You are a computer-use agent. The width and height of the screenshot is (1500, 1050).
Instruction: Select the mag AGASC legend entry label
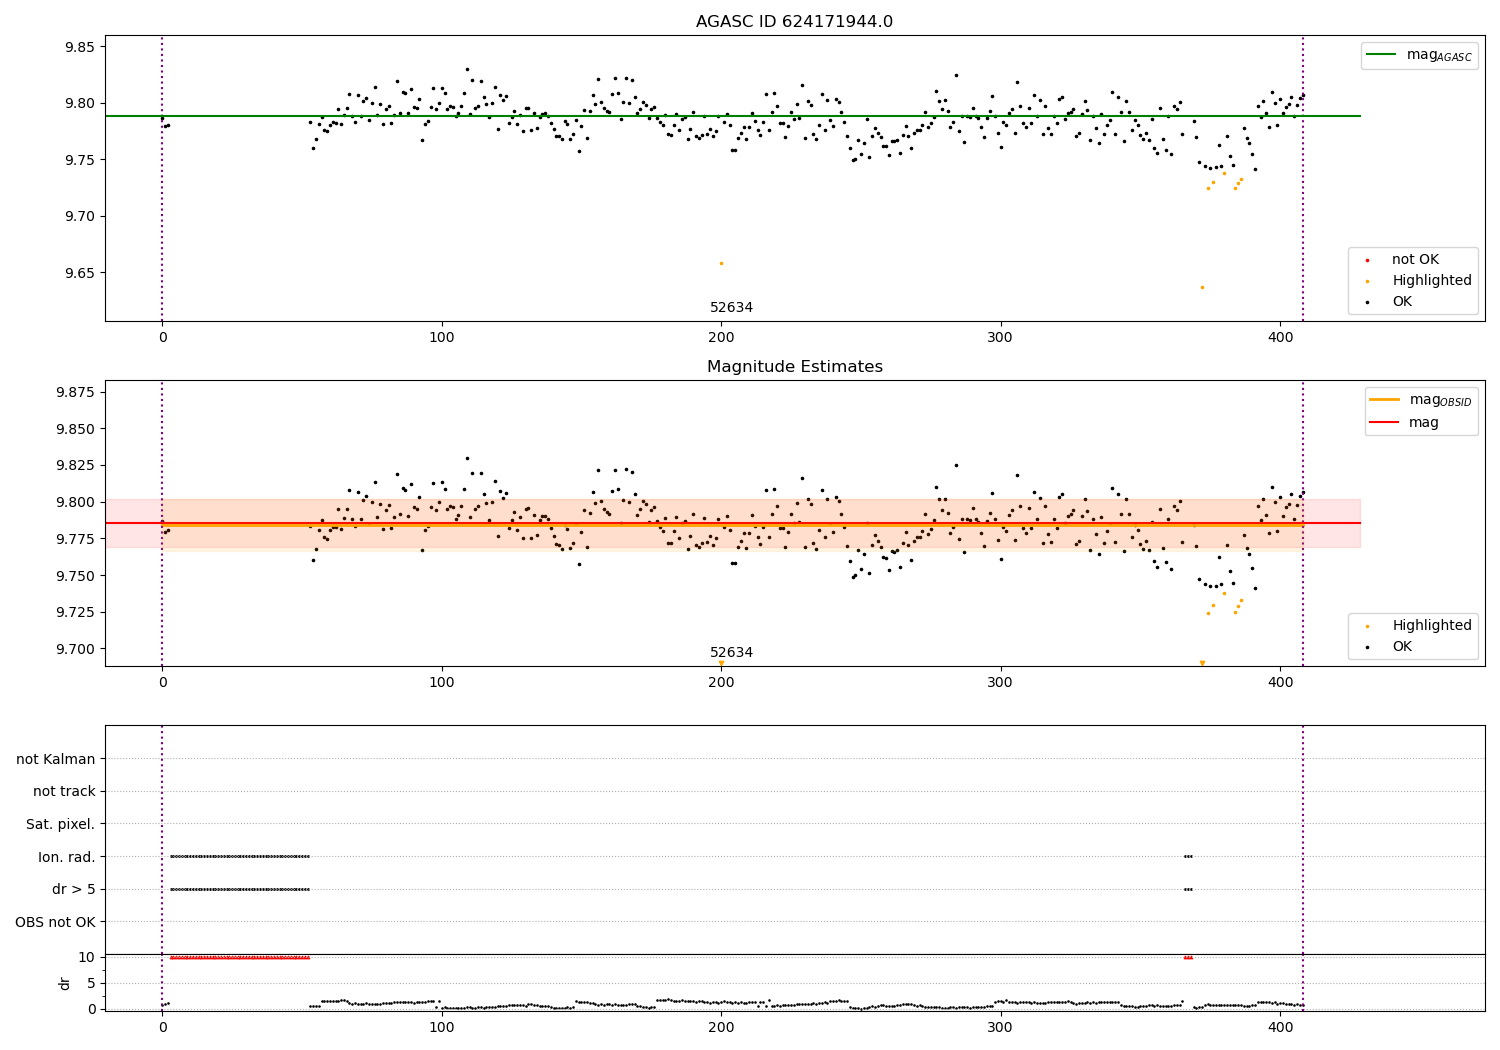pyautogui.click(x=1439, y=55)
